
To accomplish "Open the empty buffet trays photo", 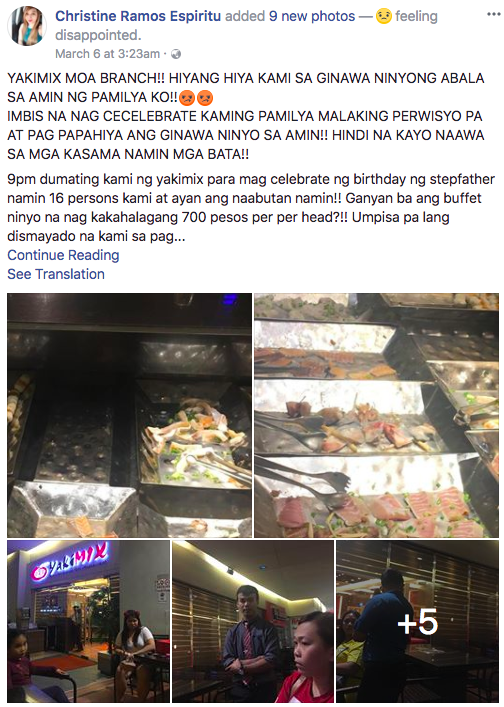I will [129, 415].
